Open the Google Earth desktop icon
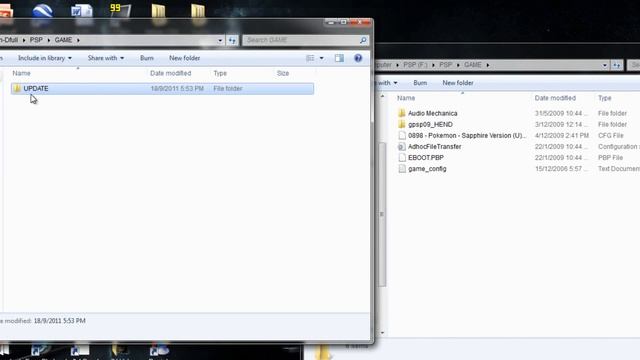 click(42, 11)
